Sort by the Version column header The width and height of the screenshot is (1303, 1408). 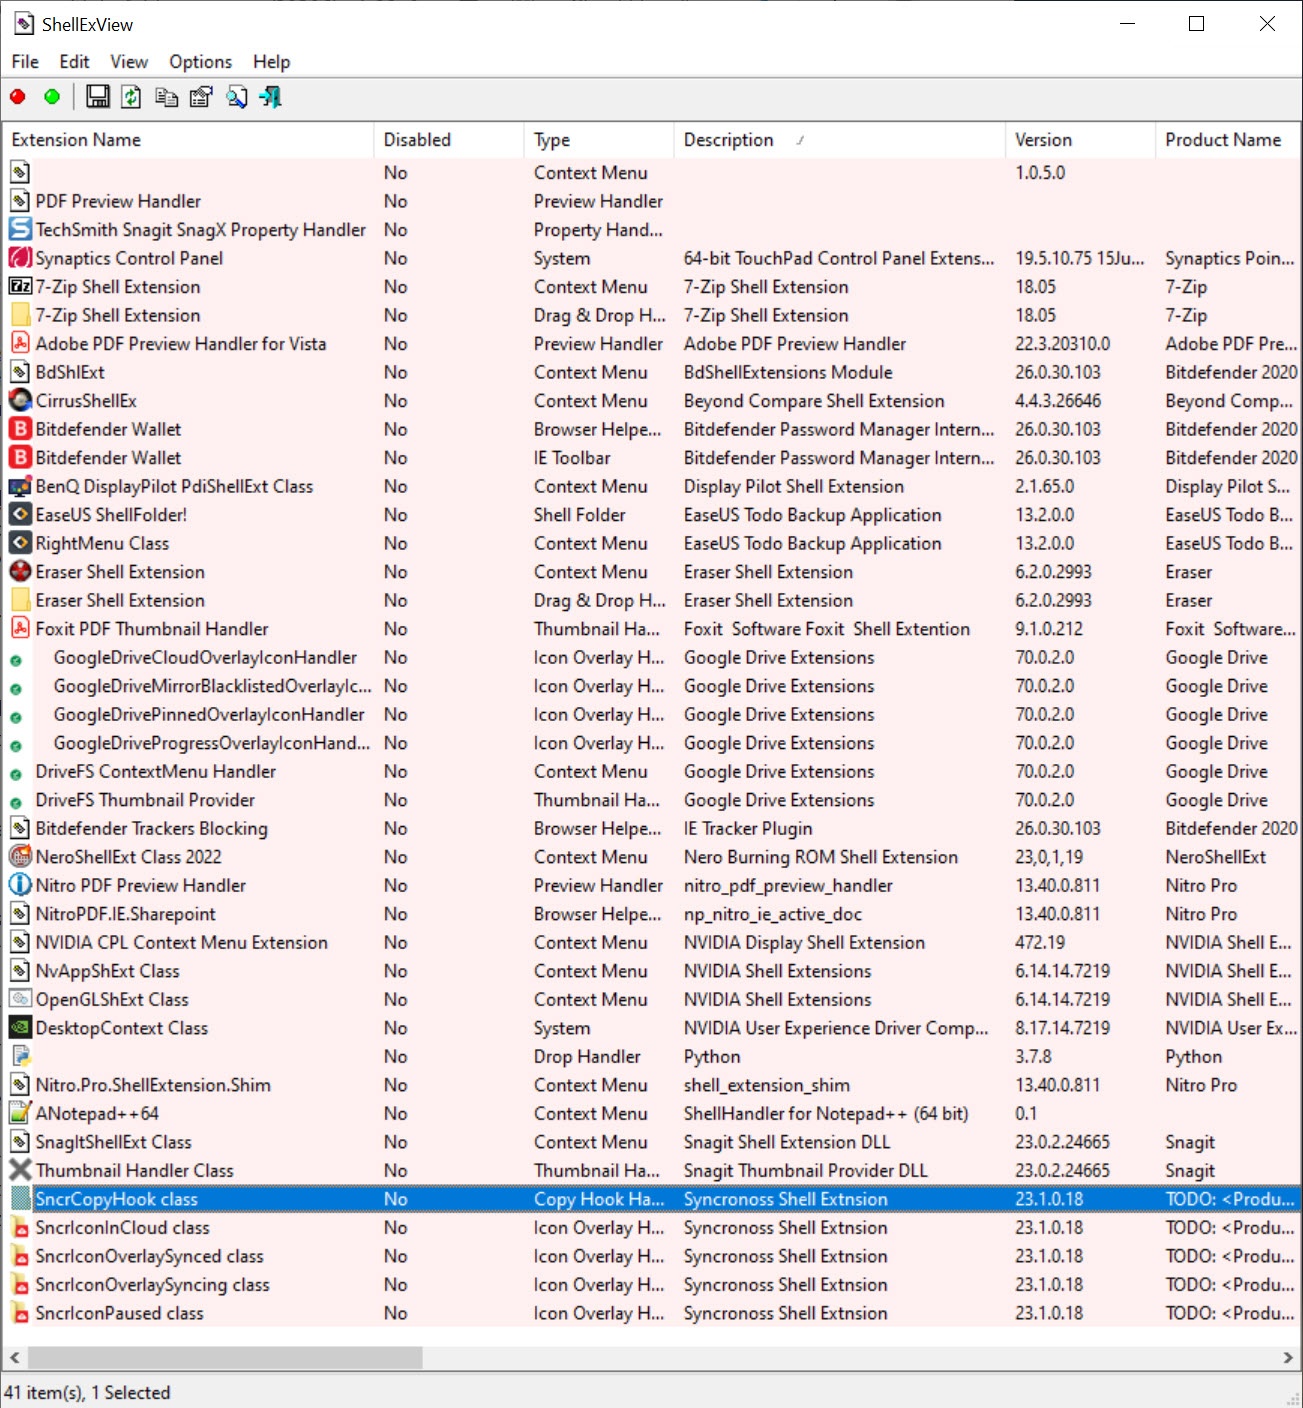[1080, 140]
